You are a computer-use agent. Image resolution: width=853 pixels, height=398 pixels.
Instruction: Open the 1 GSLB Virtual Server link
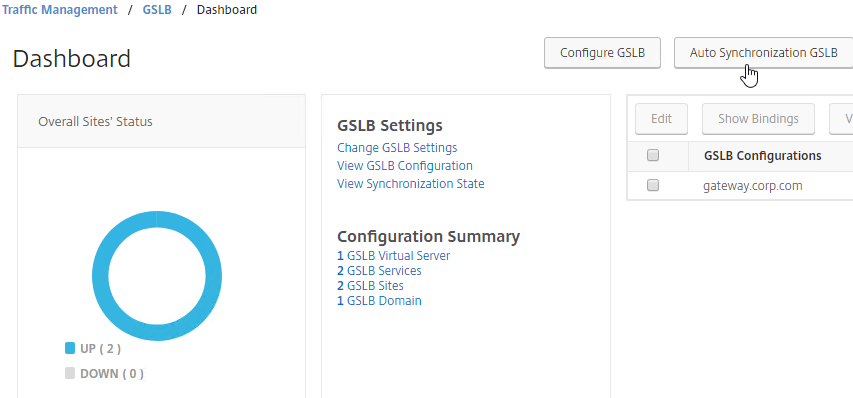pos(393,256)
